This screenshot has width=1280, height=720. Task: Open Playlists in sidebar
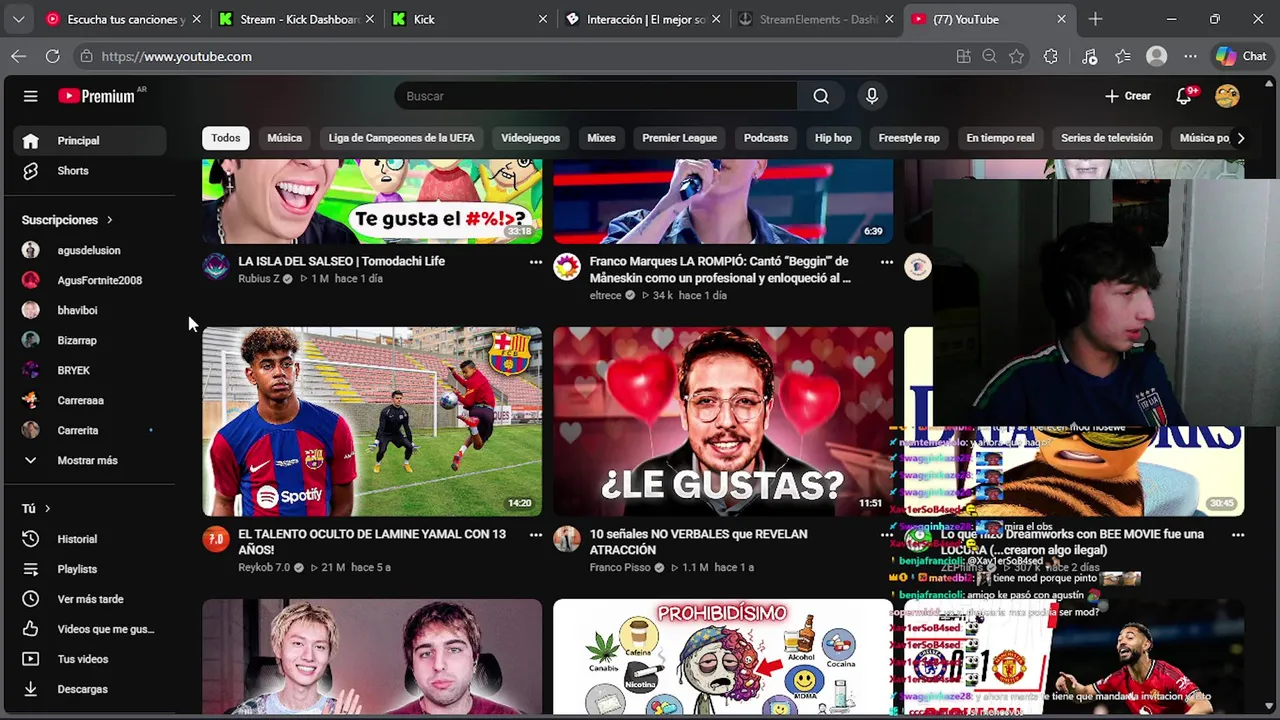[x=90, y=569]
